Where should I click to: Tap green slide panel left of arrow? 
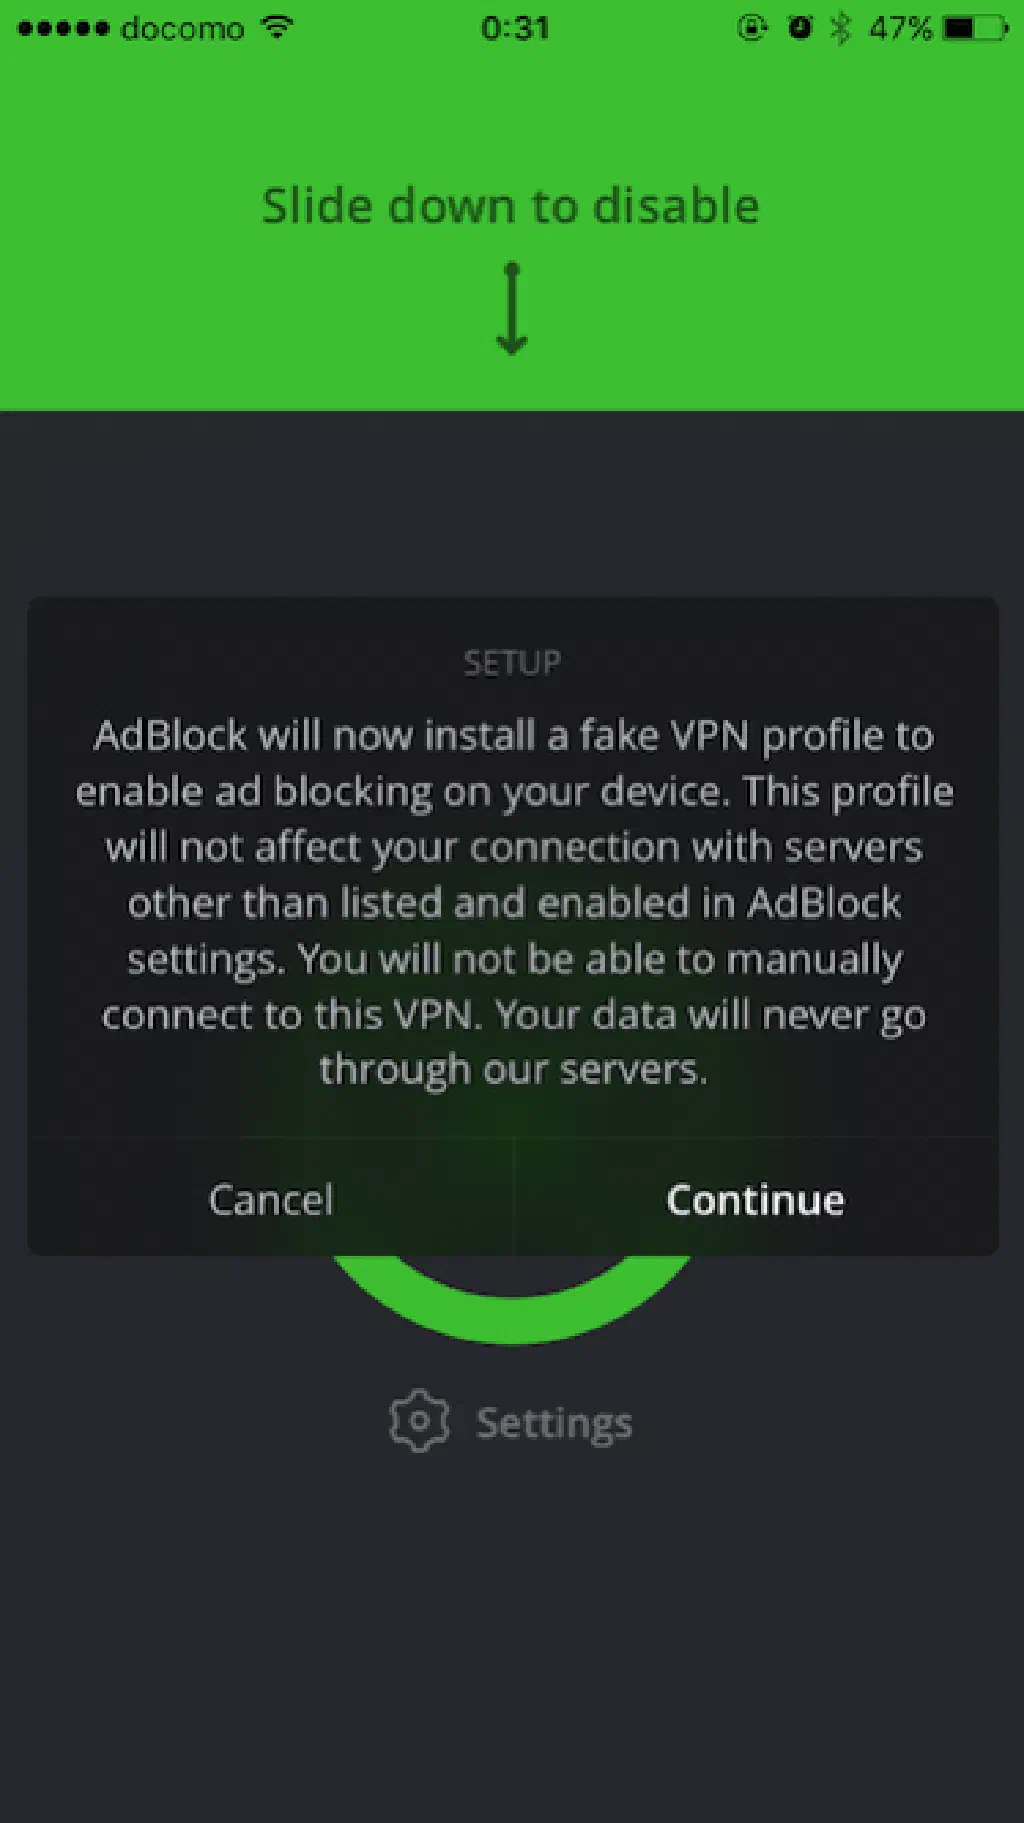pyautogui.click(x=250, y=310)
